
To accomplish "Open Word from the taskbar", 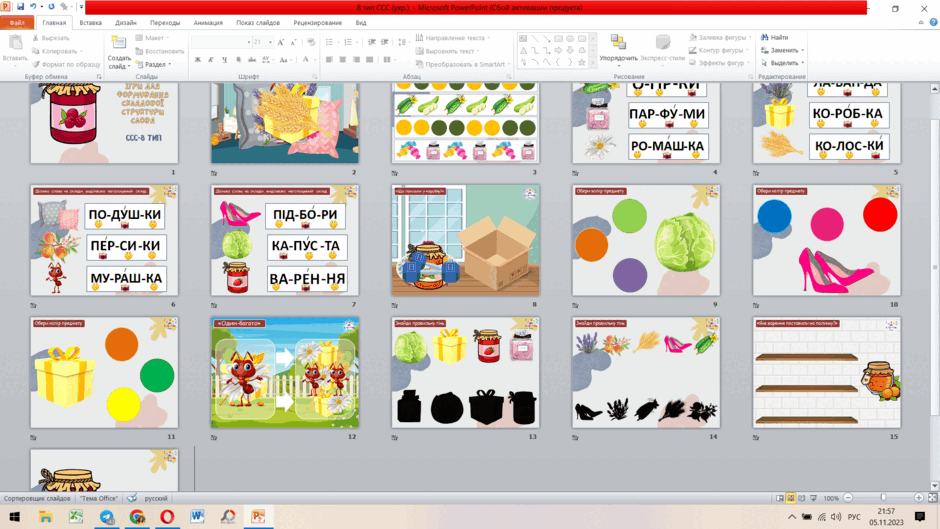I will 197,516.
